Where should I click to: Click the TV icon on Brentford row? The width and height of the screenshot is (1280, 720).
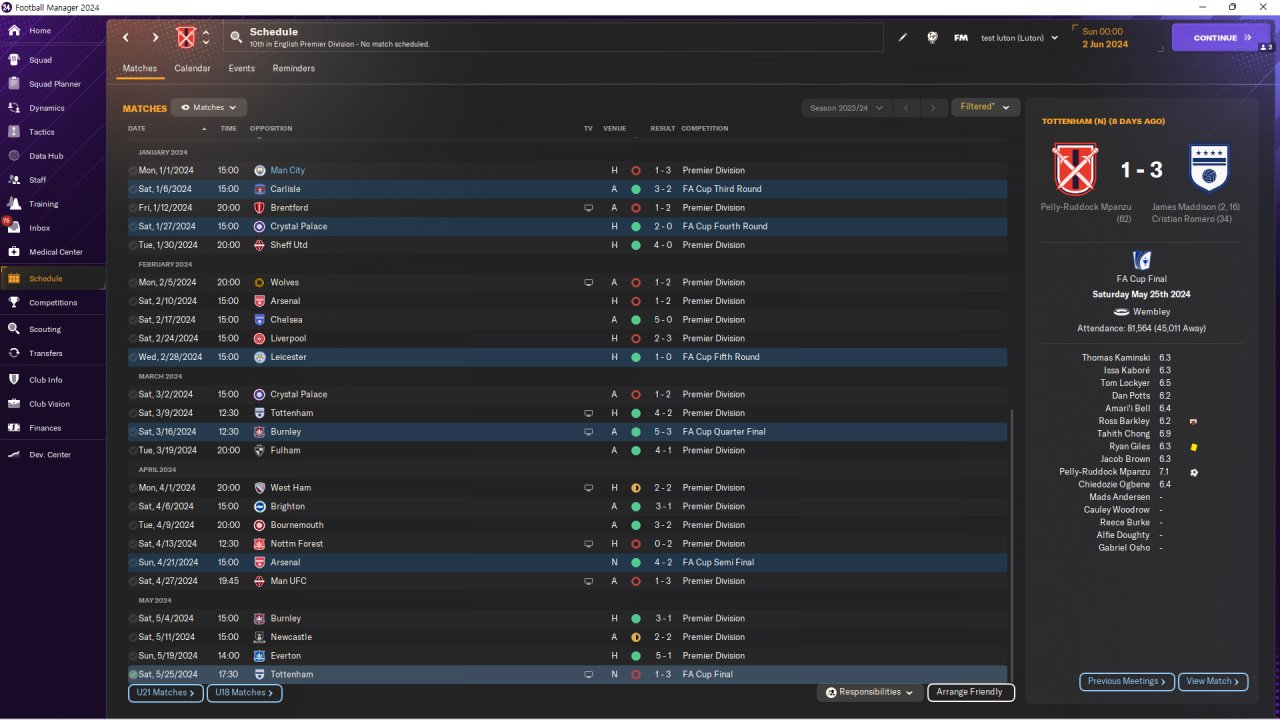coord(588,208)
